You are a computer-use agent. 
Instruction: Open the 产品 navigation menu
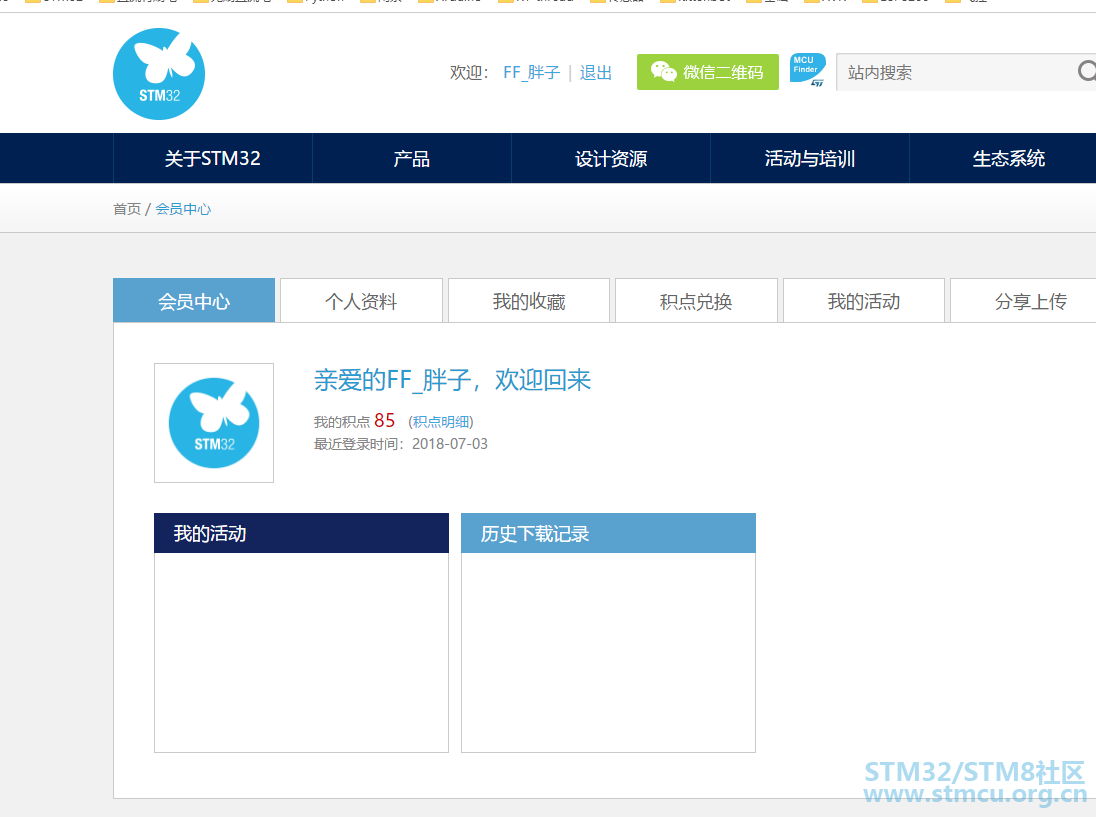click(x=412, y=159)
